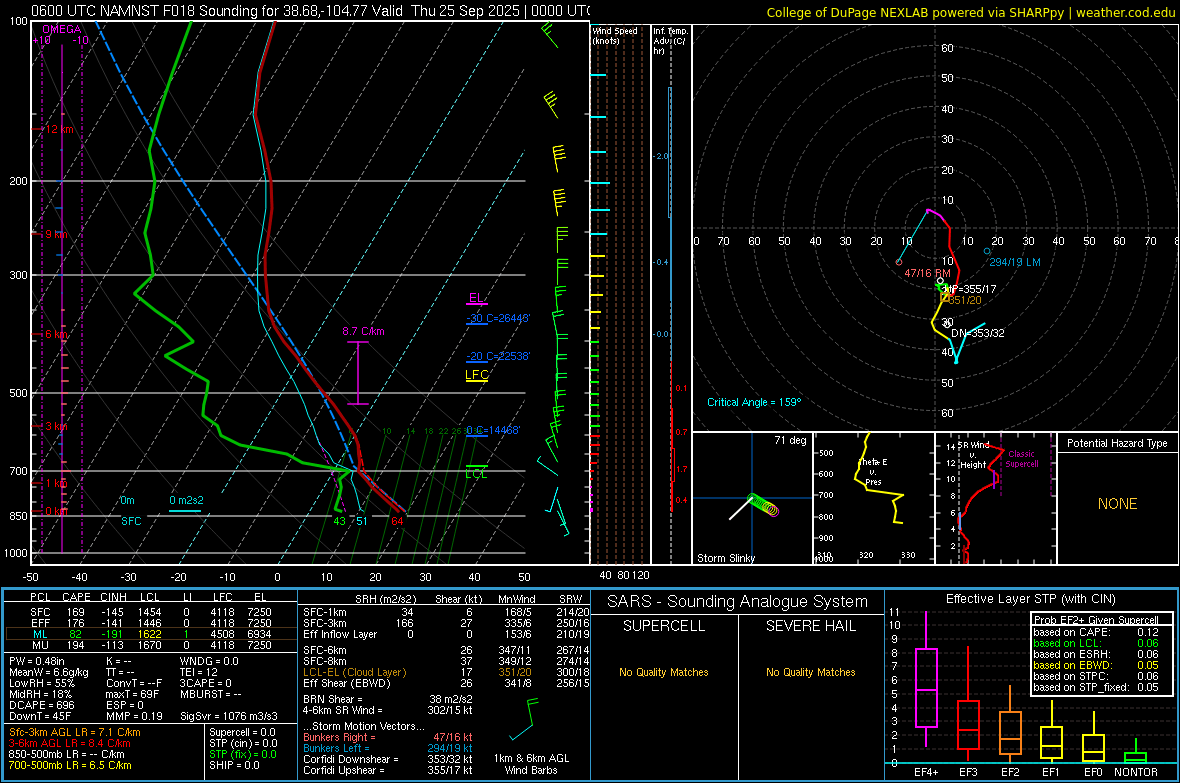
Task: Click the 71 deg slinky tilt value
Action: pos(790,440)
